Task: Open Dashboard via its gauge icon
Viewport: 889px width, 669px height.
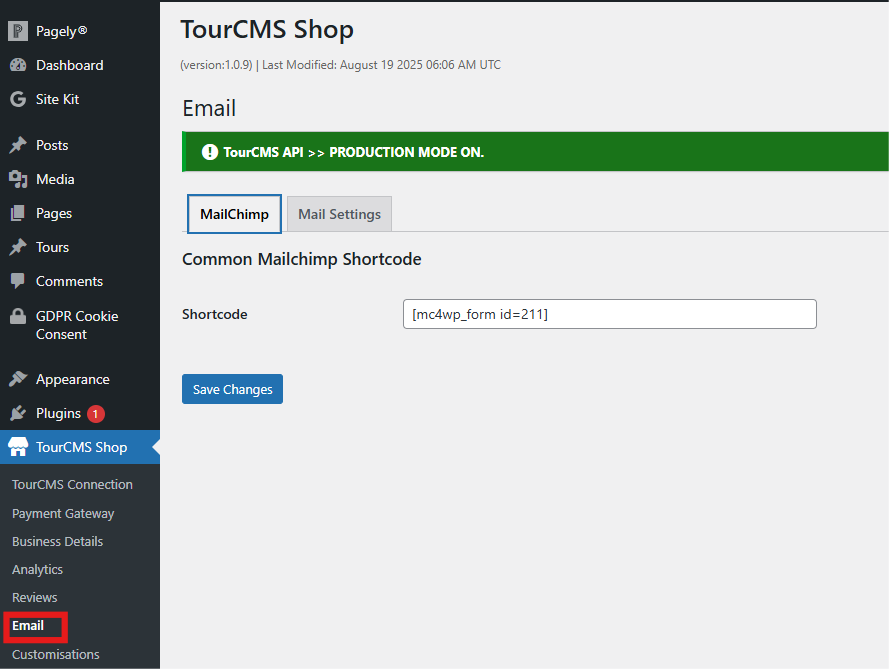Action: click(x=18, y=65)
